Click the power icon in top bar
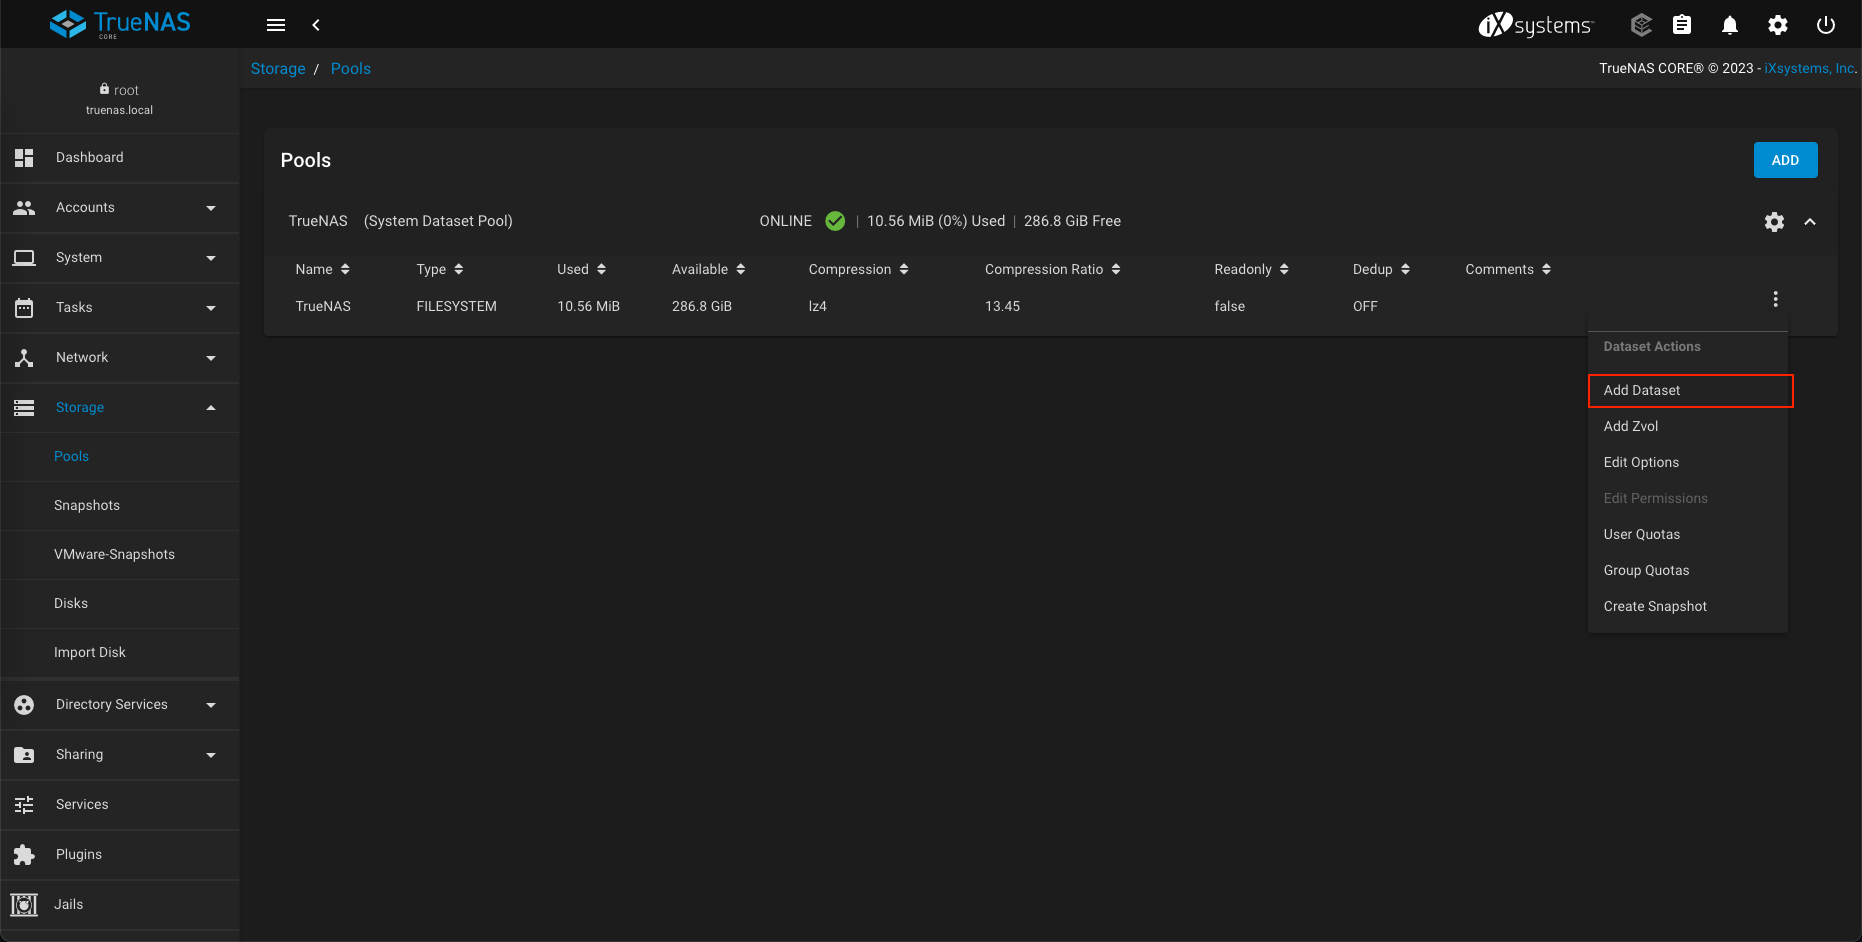Viewport: 1862px width, 942px height. [1825, 25]
